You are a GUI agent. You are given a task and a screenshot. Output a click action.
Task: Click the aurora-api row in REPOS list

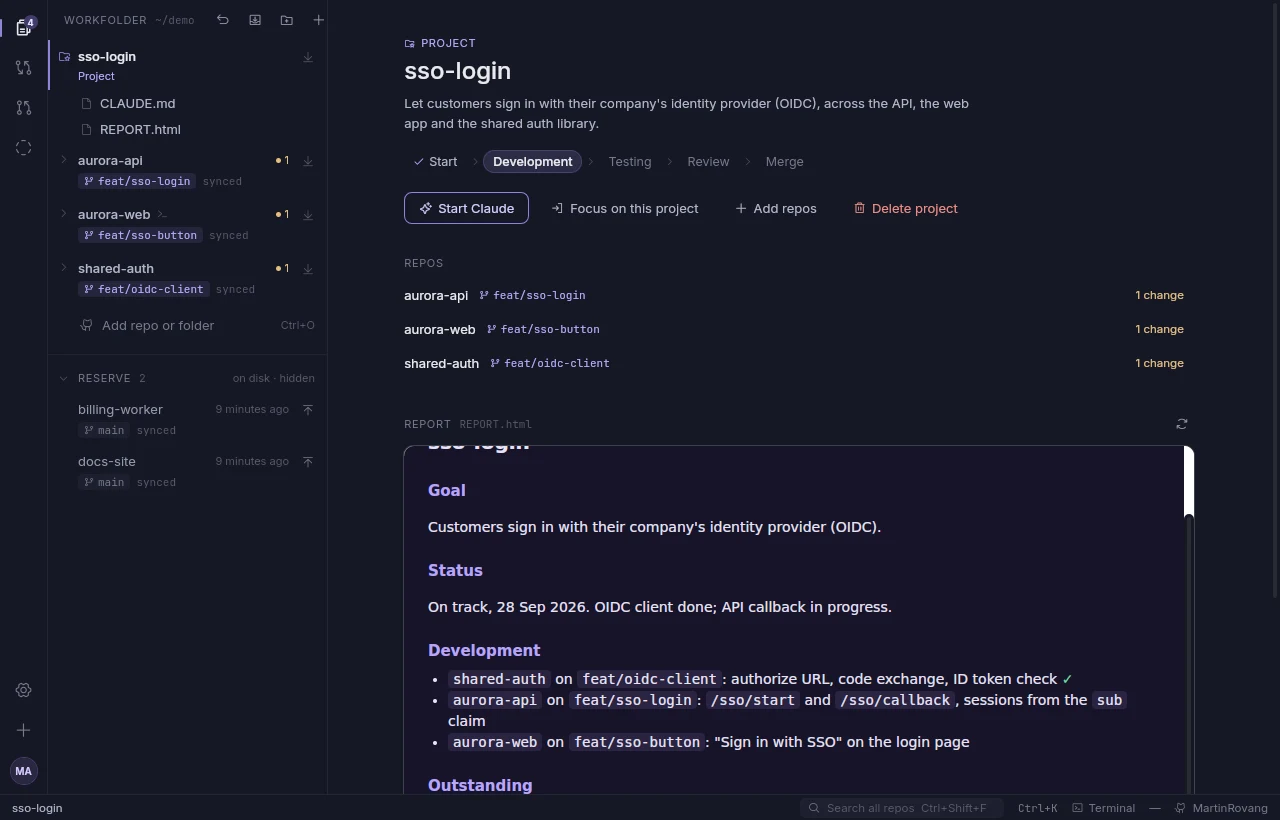[794, 295]
